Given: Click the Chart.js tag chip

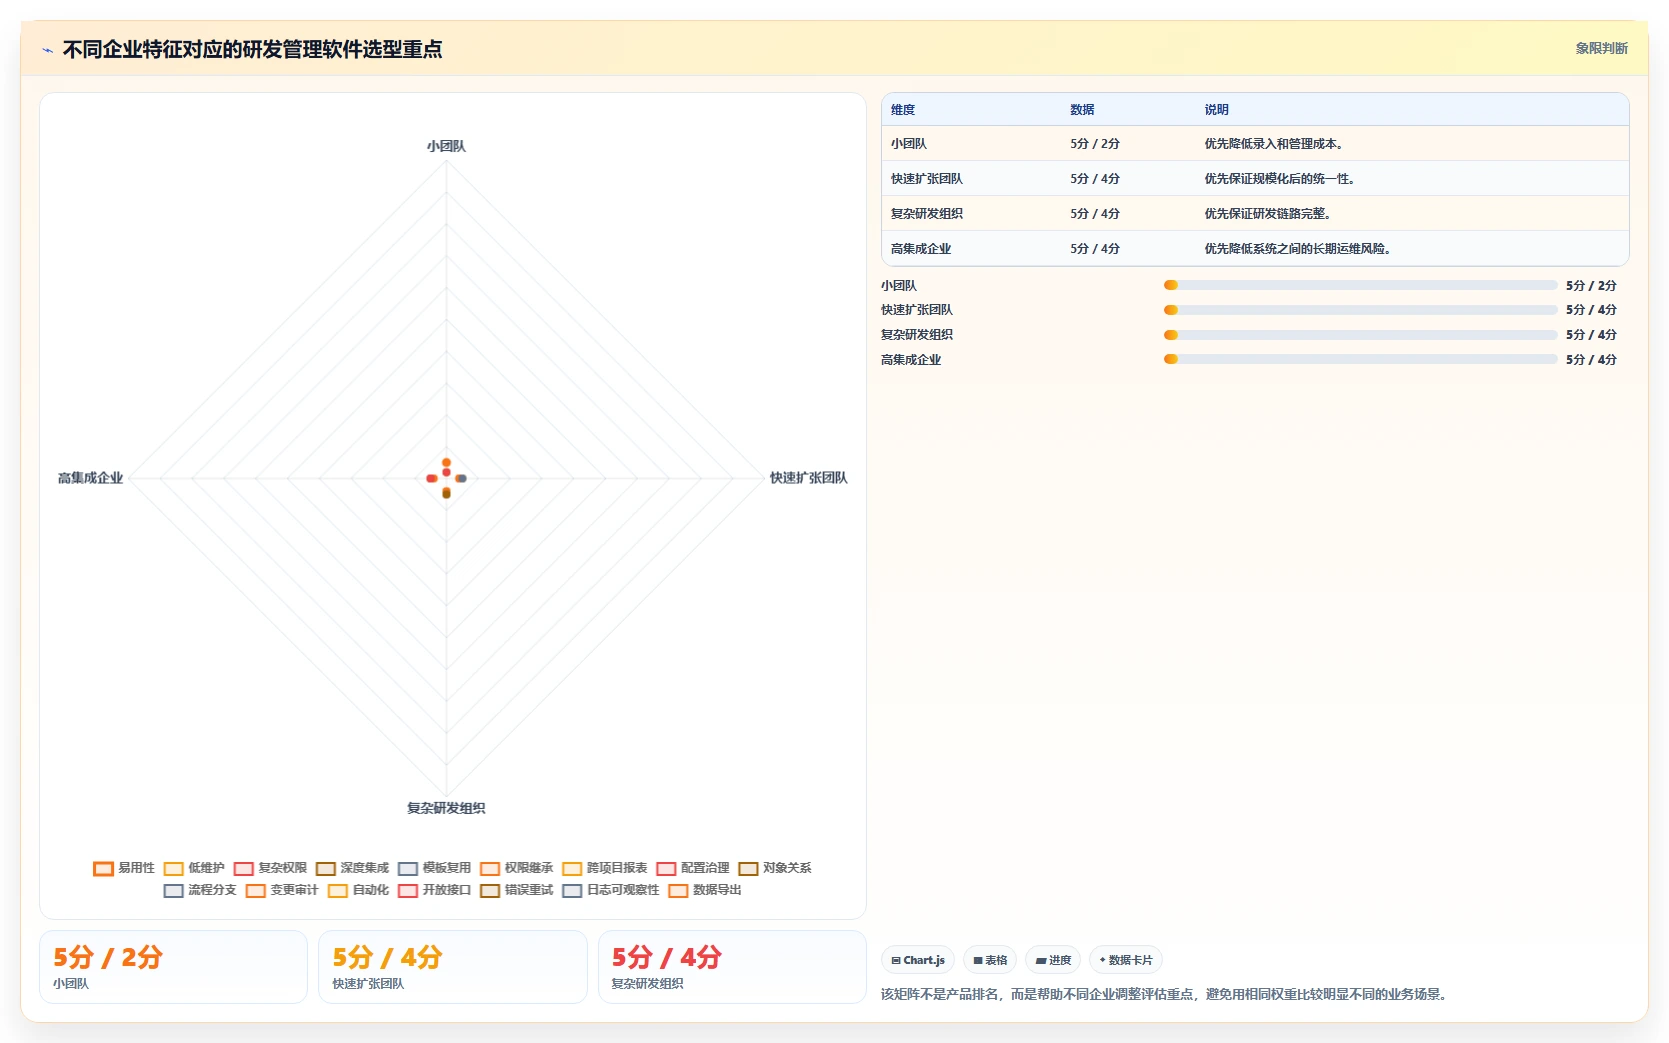Looking at the screenshot, I should [x=918, y=960].
